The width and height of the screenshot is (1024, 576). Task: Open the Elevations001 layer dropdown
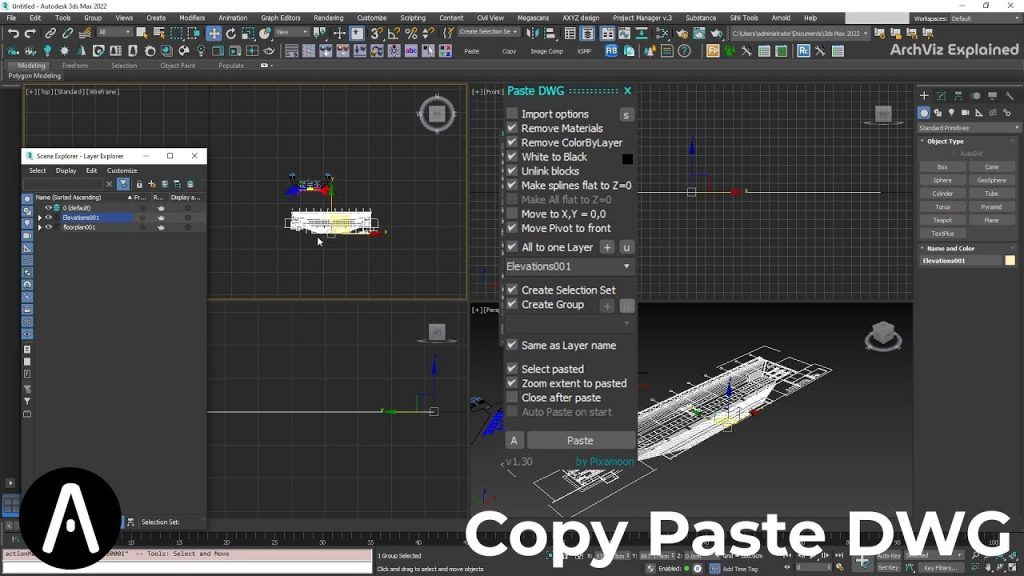click(569, 266)
